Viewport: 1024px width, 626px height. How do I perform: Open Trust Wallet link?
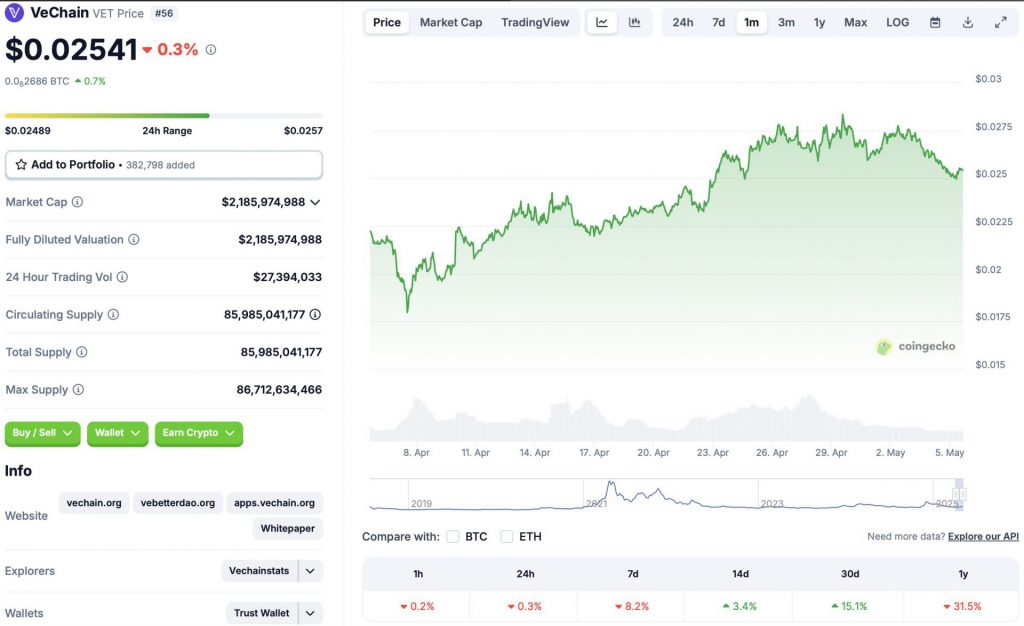click(x=262, y=613)
